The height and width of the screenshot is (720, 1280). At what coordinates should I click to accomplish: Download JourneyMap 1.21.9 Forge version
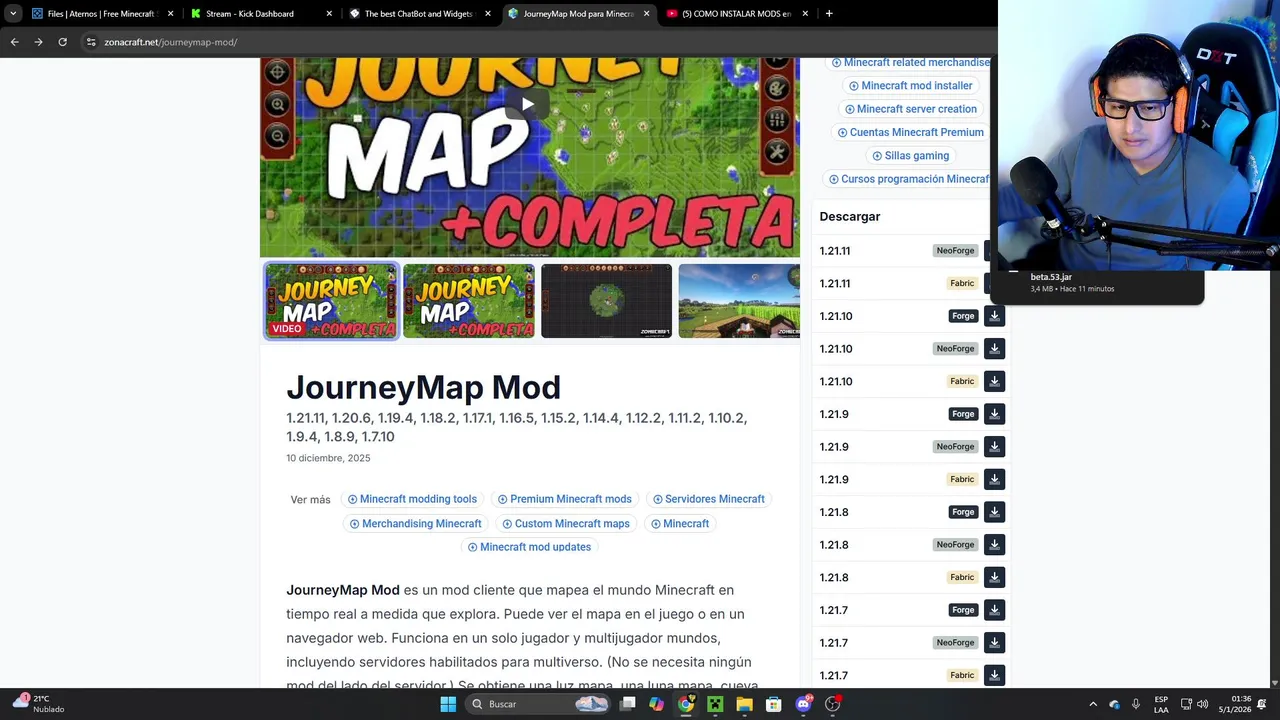point(994,414)
